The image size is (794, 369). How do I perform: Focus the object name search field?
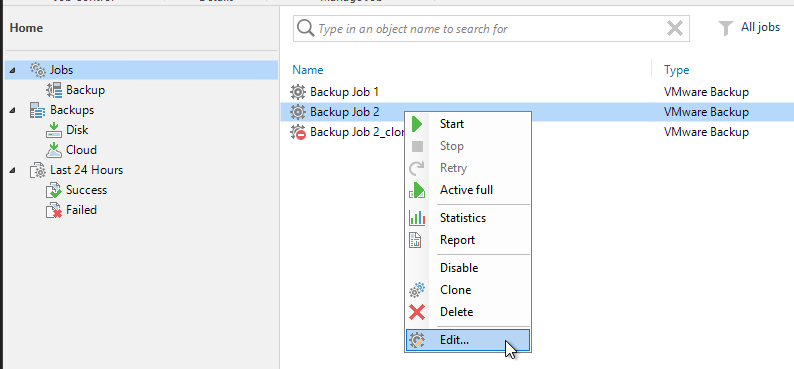(490, 29)
